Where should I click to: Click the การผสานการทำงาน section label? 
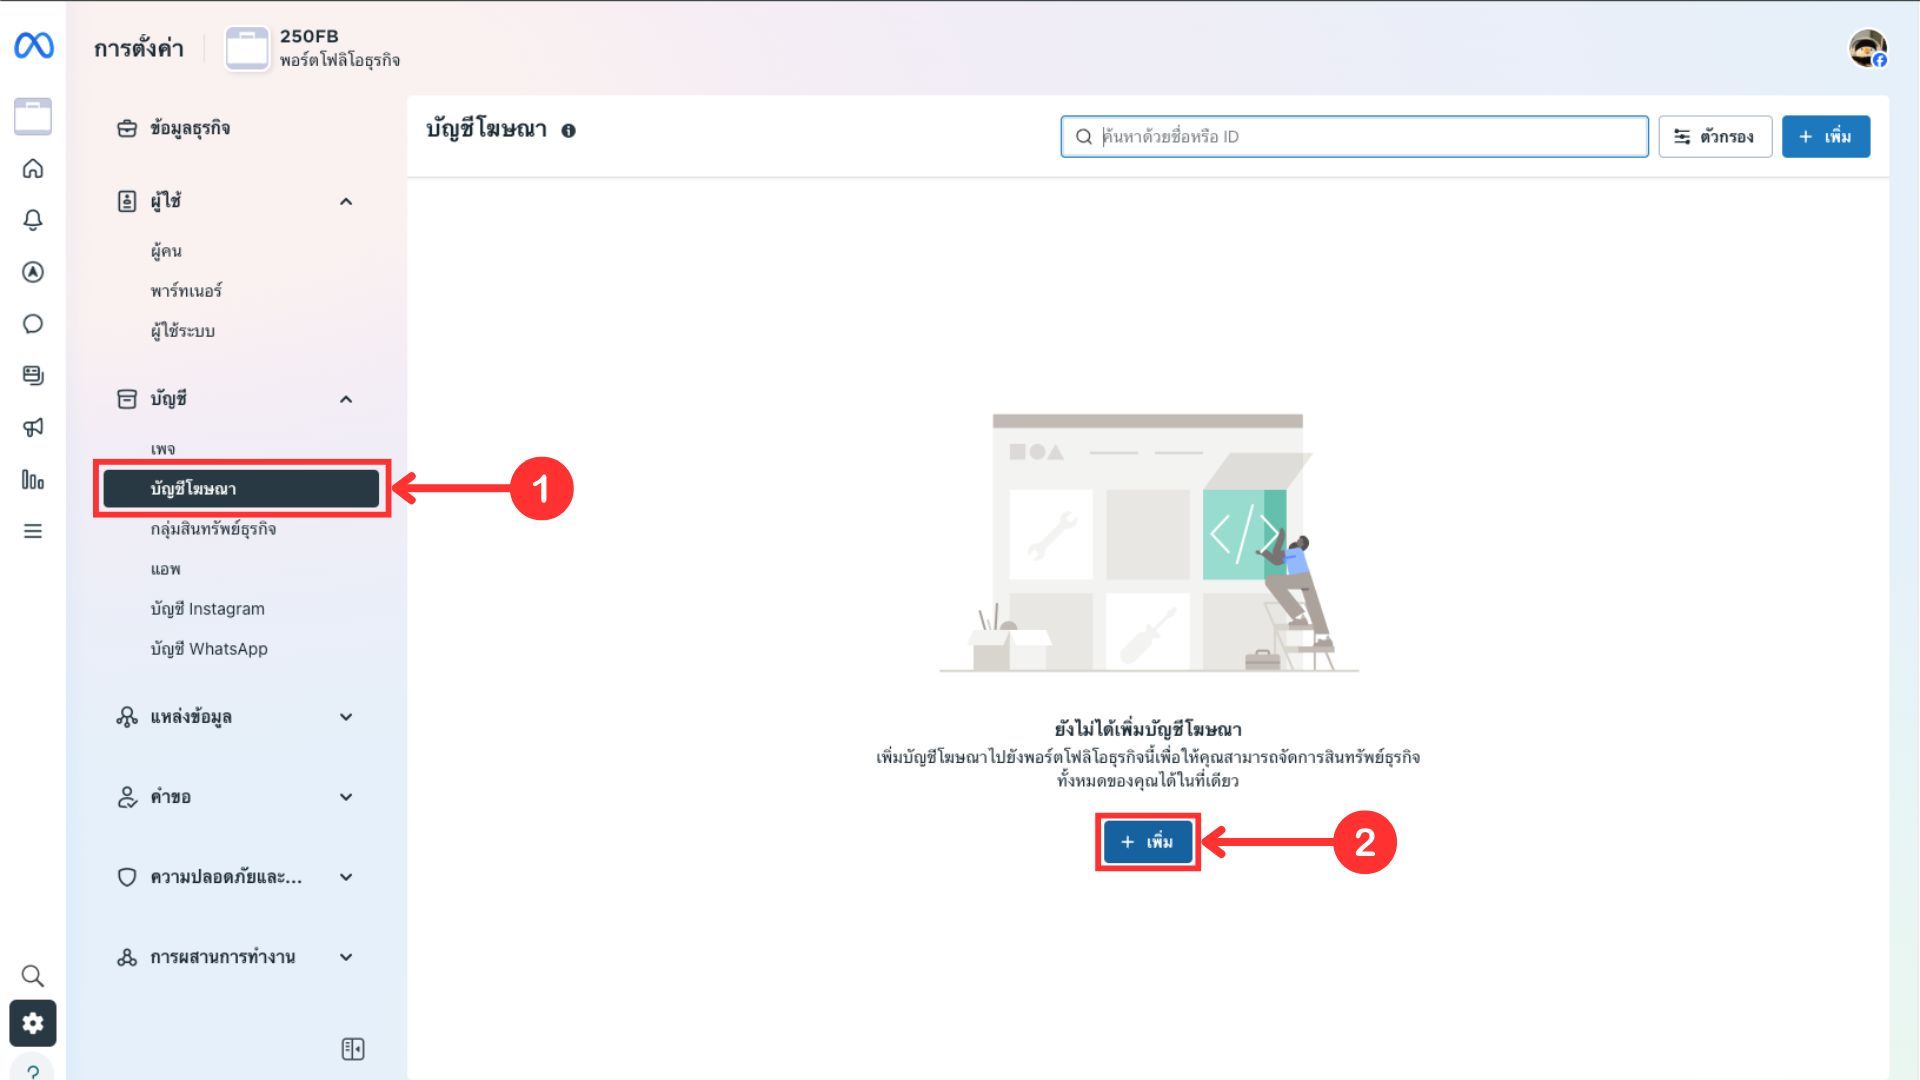(223, 957)
